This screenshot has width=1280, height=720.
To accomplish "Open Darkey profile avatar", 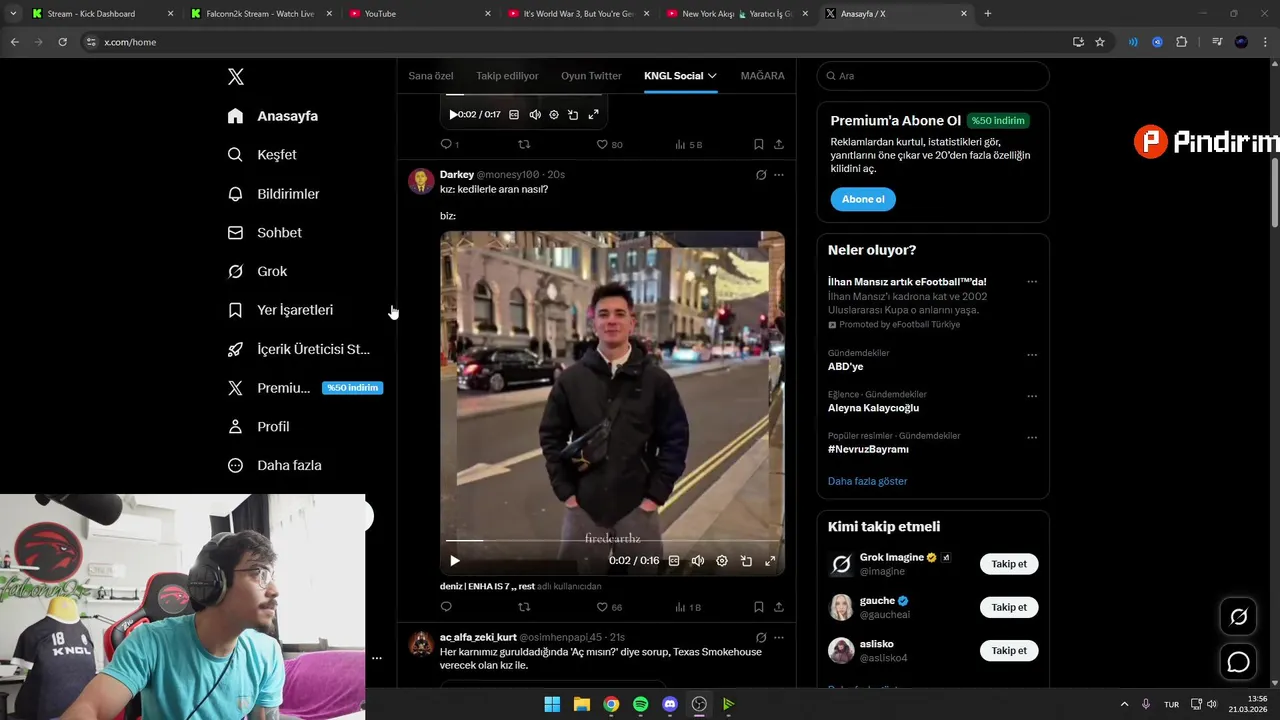I will [x=421, y=181].
